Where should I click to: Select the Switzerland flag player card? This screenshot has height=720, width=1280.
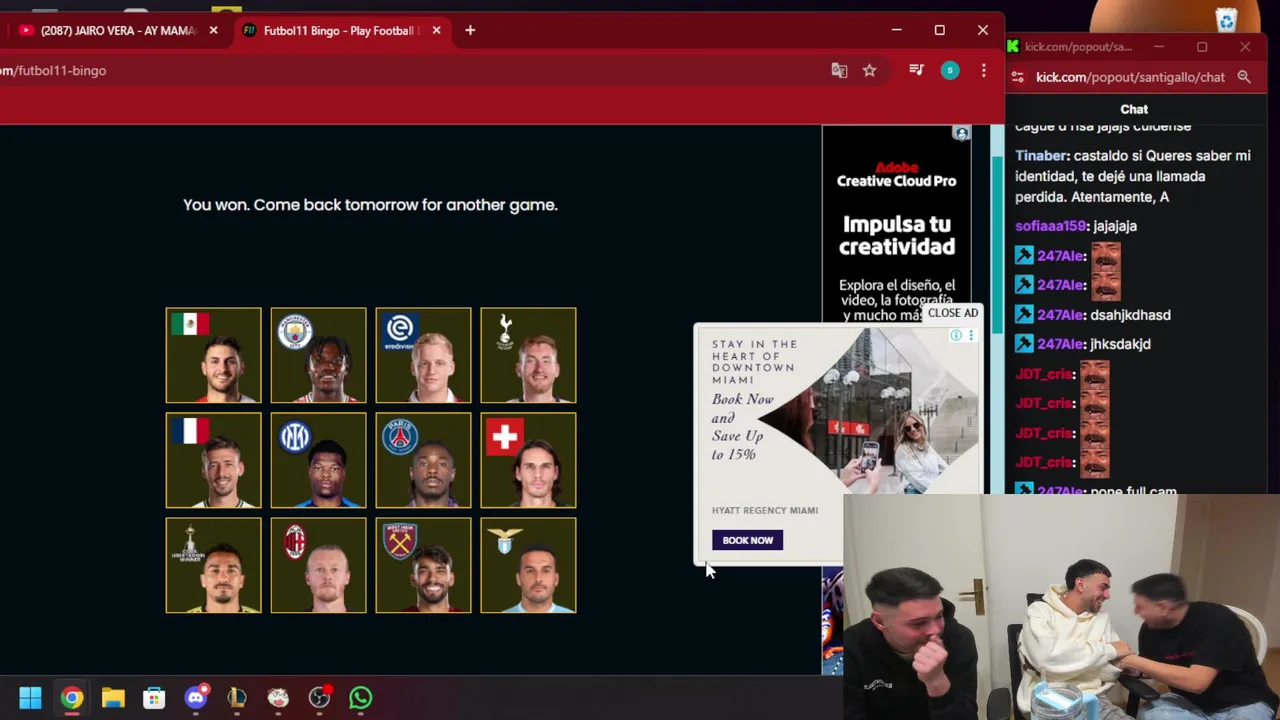tap(528, 460)
